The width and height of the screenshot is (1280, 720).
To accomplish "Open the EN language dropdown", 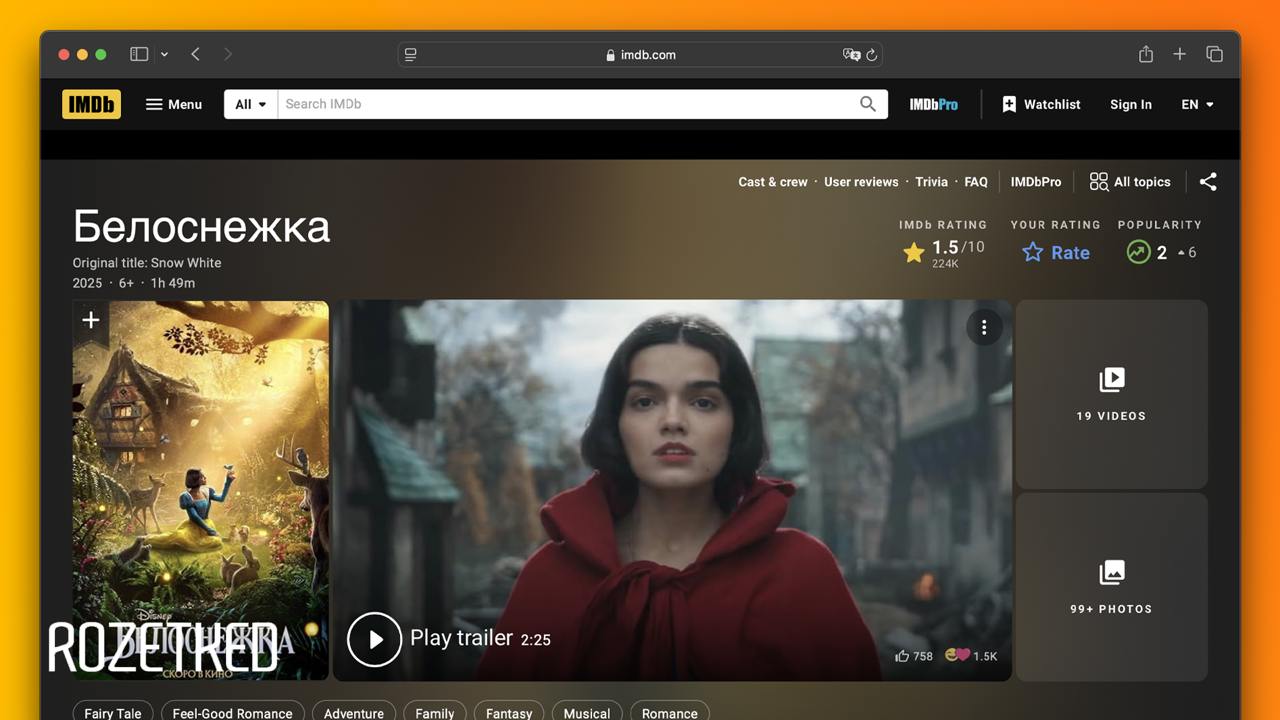I will tap(1197, 104).
